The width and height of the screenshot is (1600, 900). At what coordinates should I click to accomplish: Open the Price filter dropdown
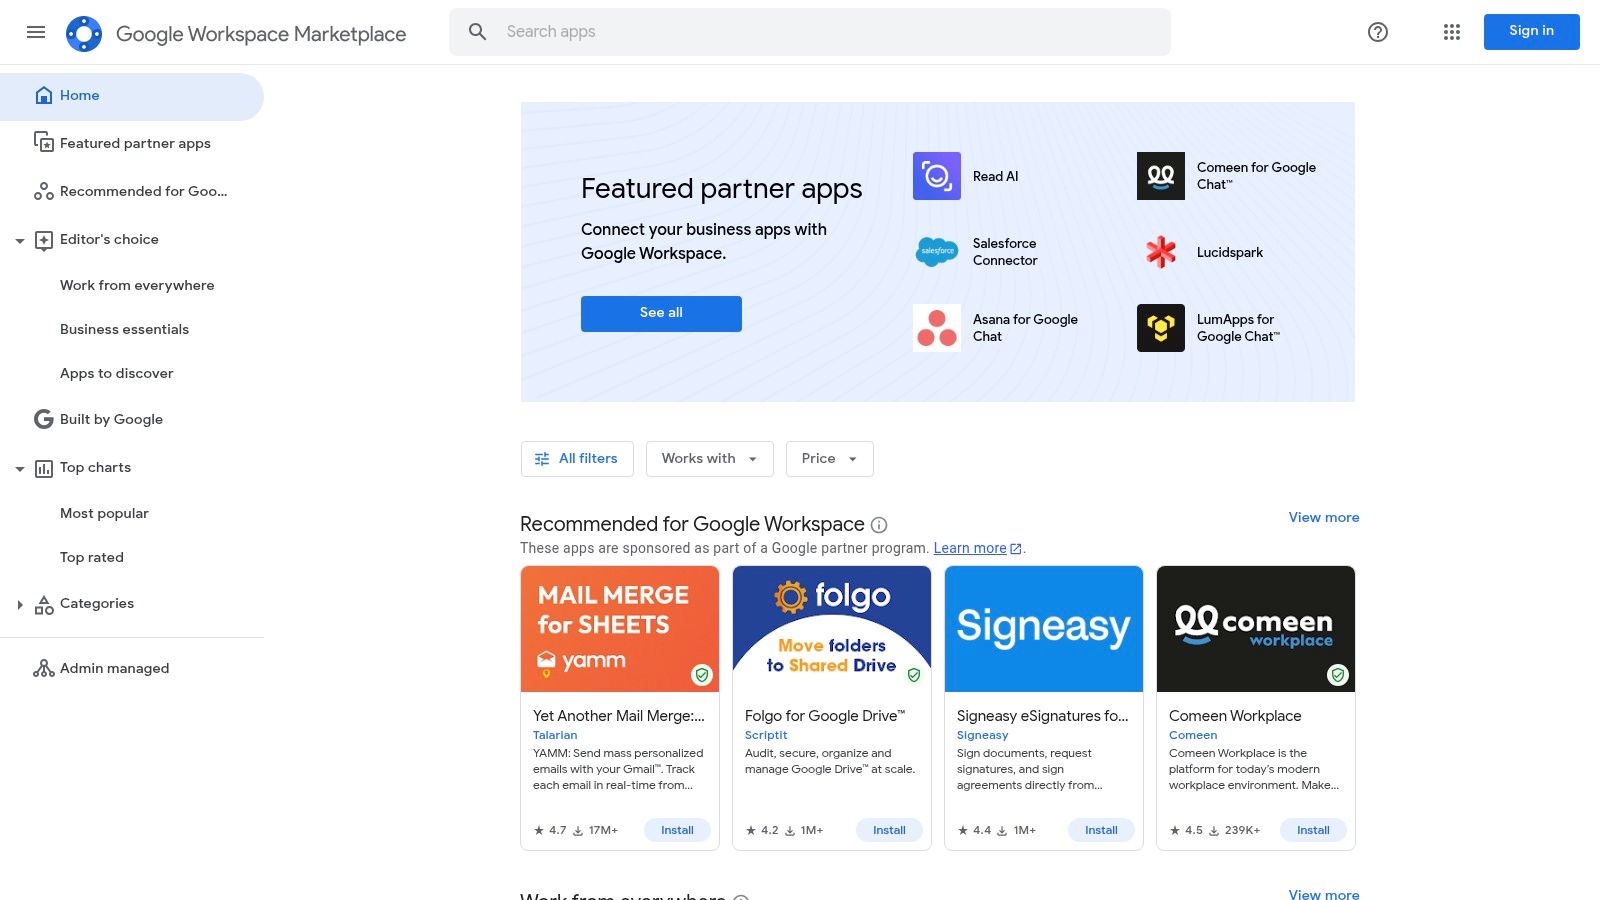[x=828, y=458]
